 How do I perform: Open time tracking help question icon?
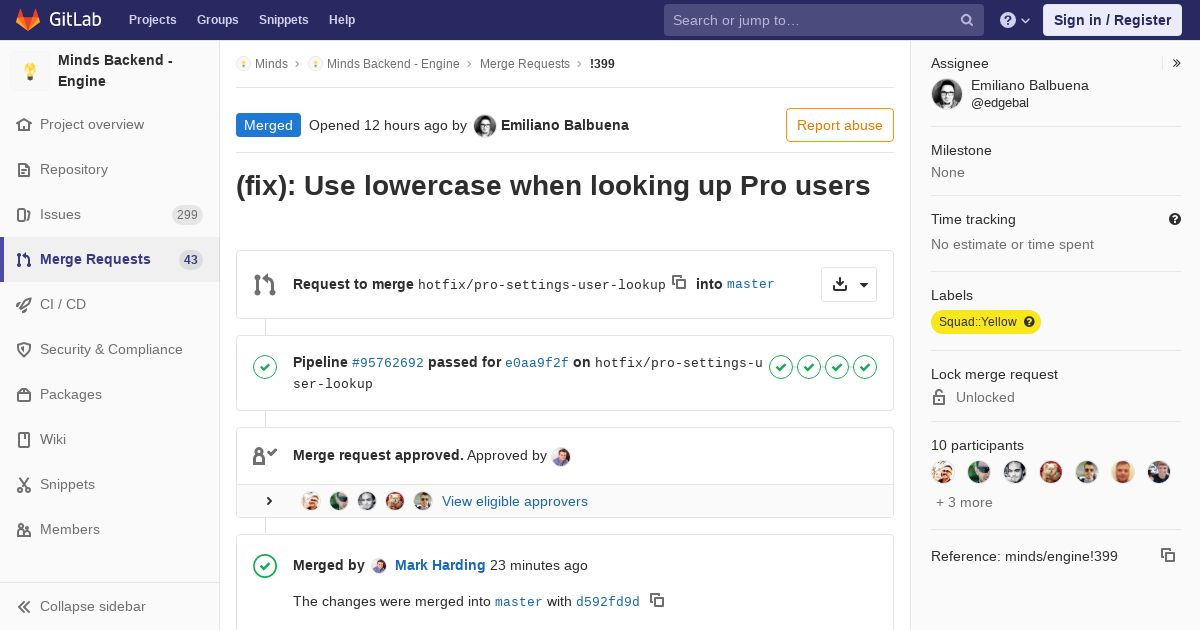(x=1175, y=219)
